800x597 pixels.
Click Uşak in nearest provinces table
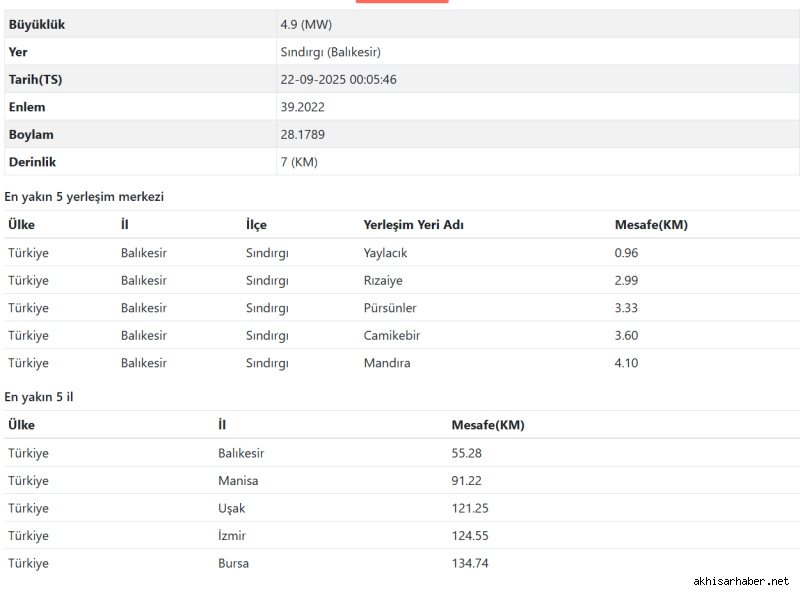[x=231, y=508]
